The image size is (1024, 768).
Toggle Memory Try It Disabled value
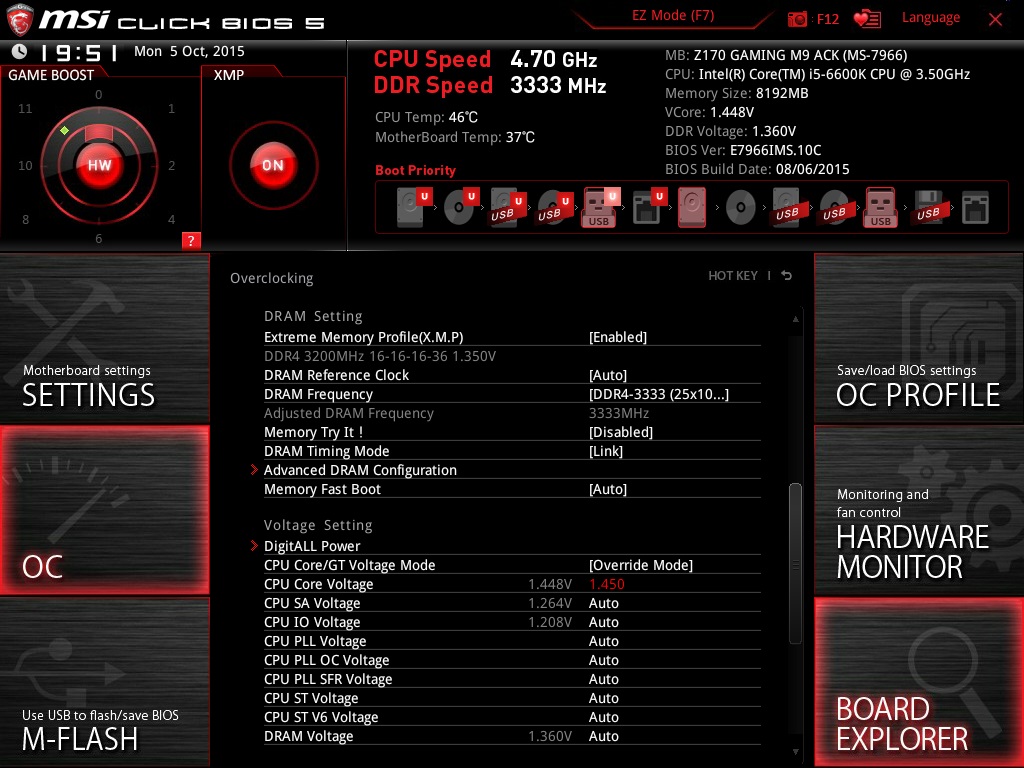(620, 432)
